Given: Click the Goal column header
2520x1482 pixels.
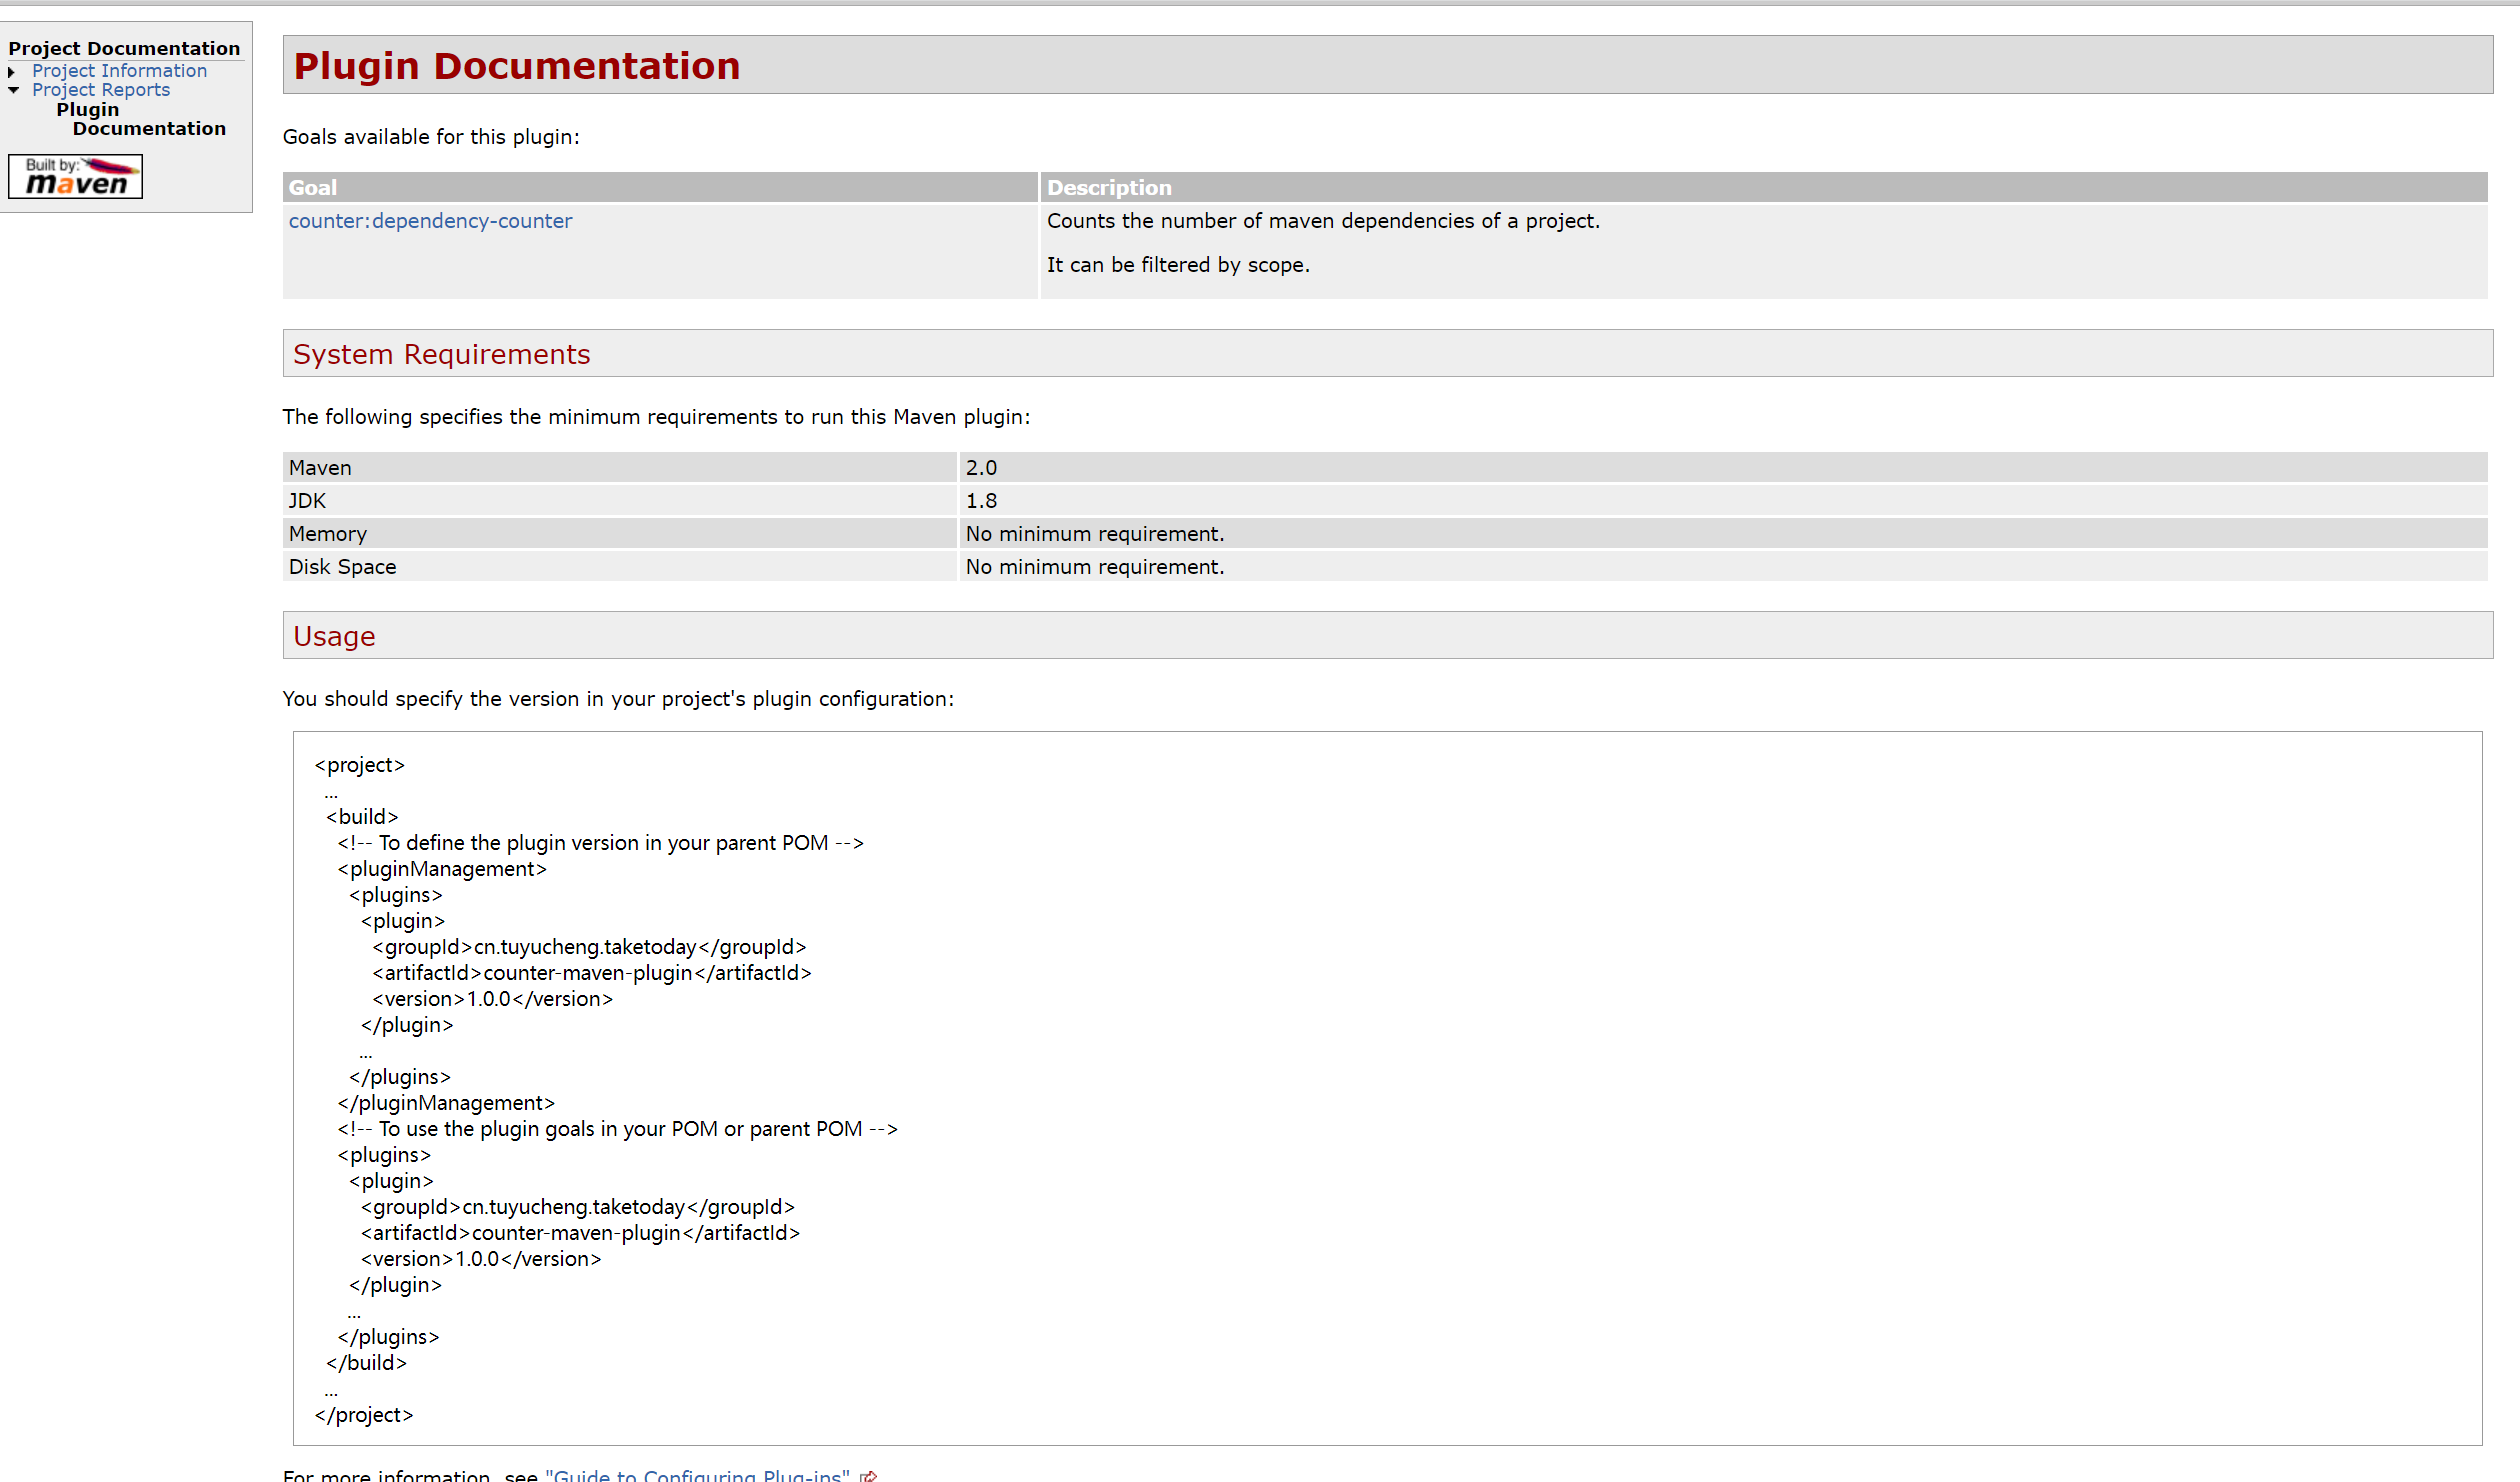Looking at the screenshot, I should [660, 187].
